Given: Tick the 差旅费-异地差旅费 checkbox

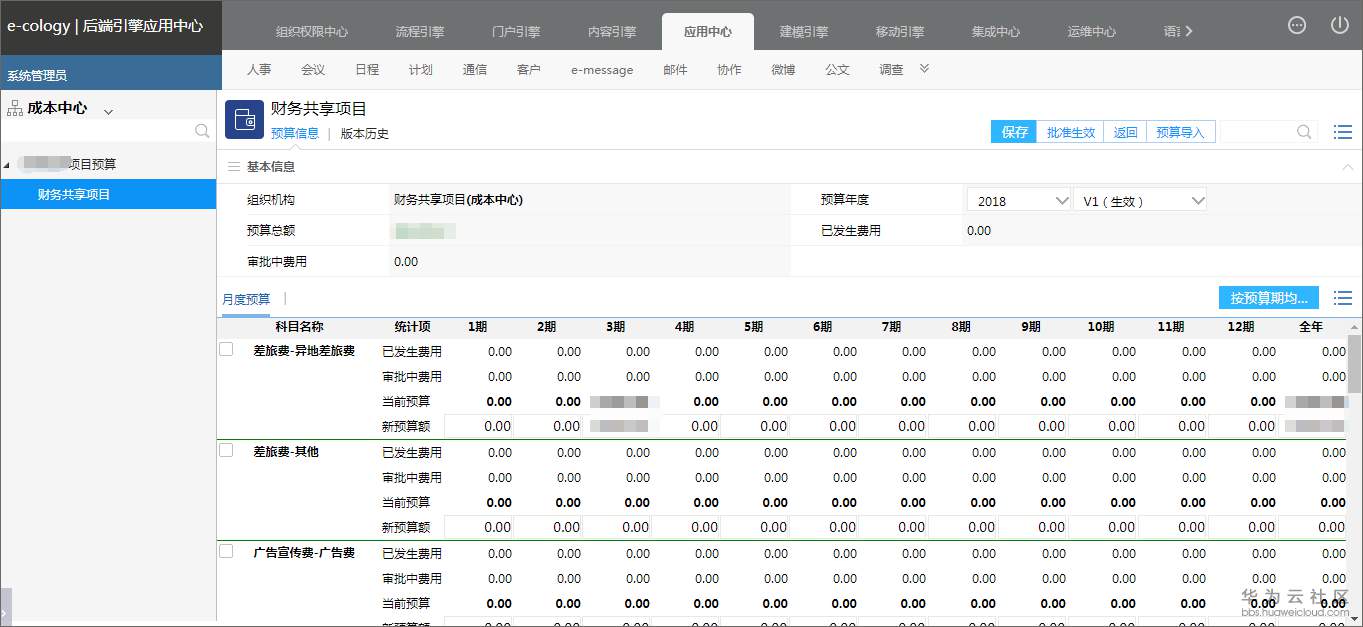Looking at the screenshot, I should click(x=226, y=349).
